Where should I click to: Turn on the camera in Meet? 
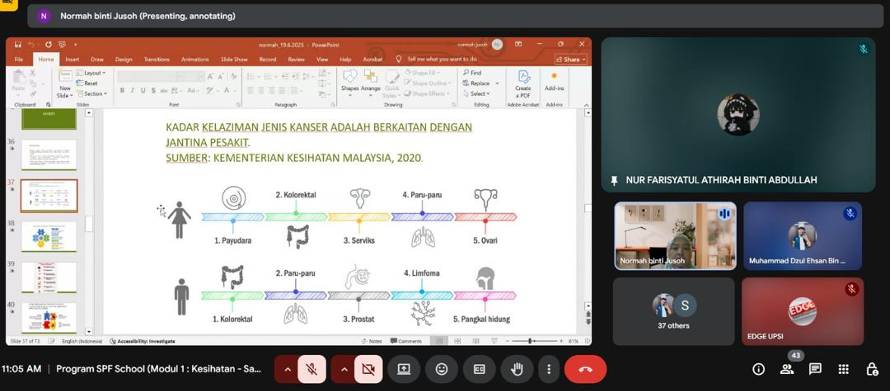(x=368, y=369)
